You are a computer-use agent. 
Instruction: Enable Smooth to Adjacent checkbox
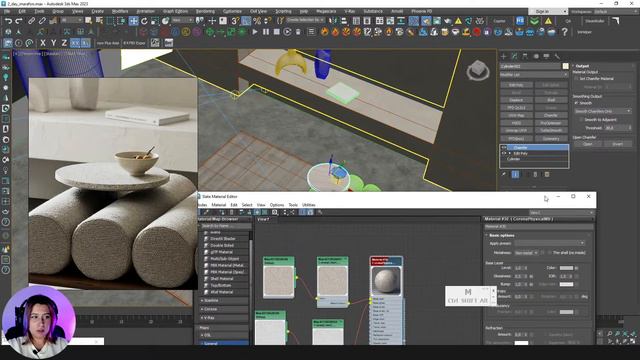pyautogui.click(x=581, y=120)
